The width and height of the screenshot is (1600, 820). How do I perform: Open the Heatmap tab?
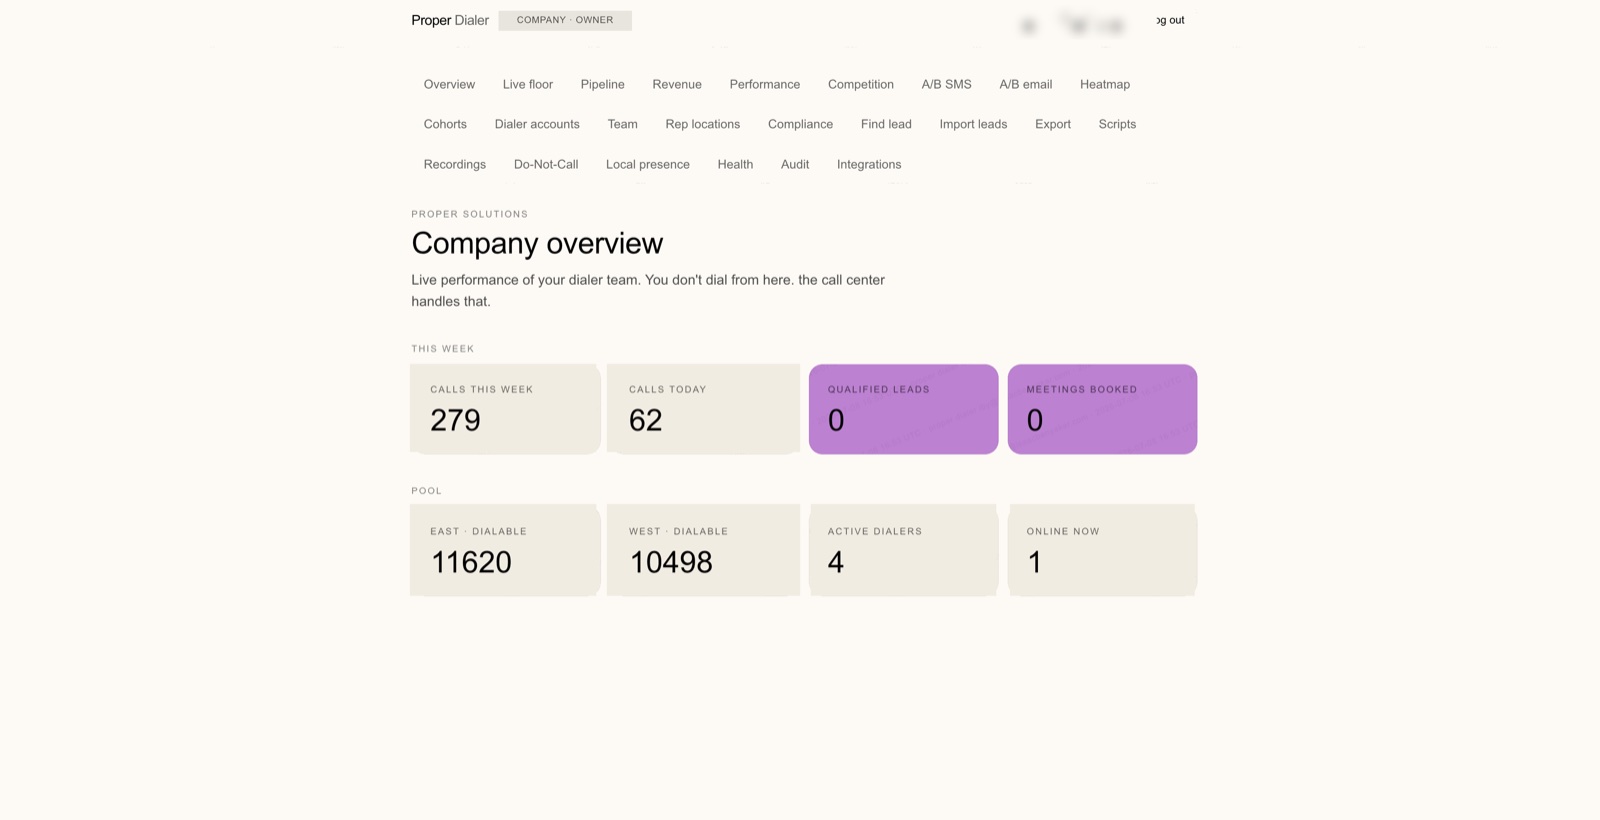click(x=1105, y=84)
